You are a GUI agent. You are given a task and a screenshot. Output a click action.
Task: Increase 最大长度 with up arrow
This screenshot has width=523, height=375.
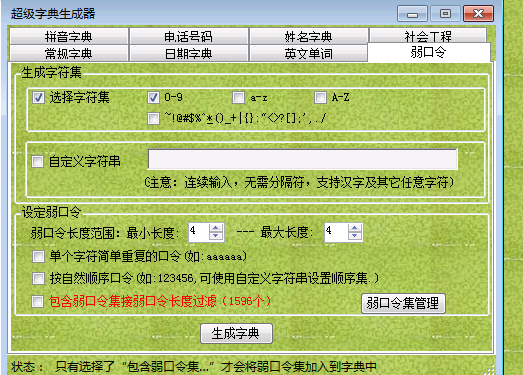point(355,228)
